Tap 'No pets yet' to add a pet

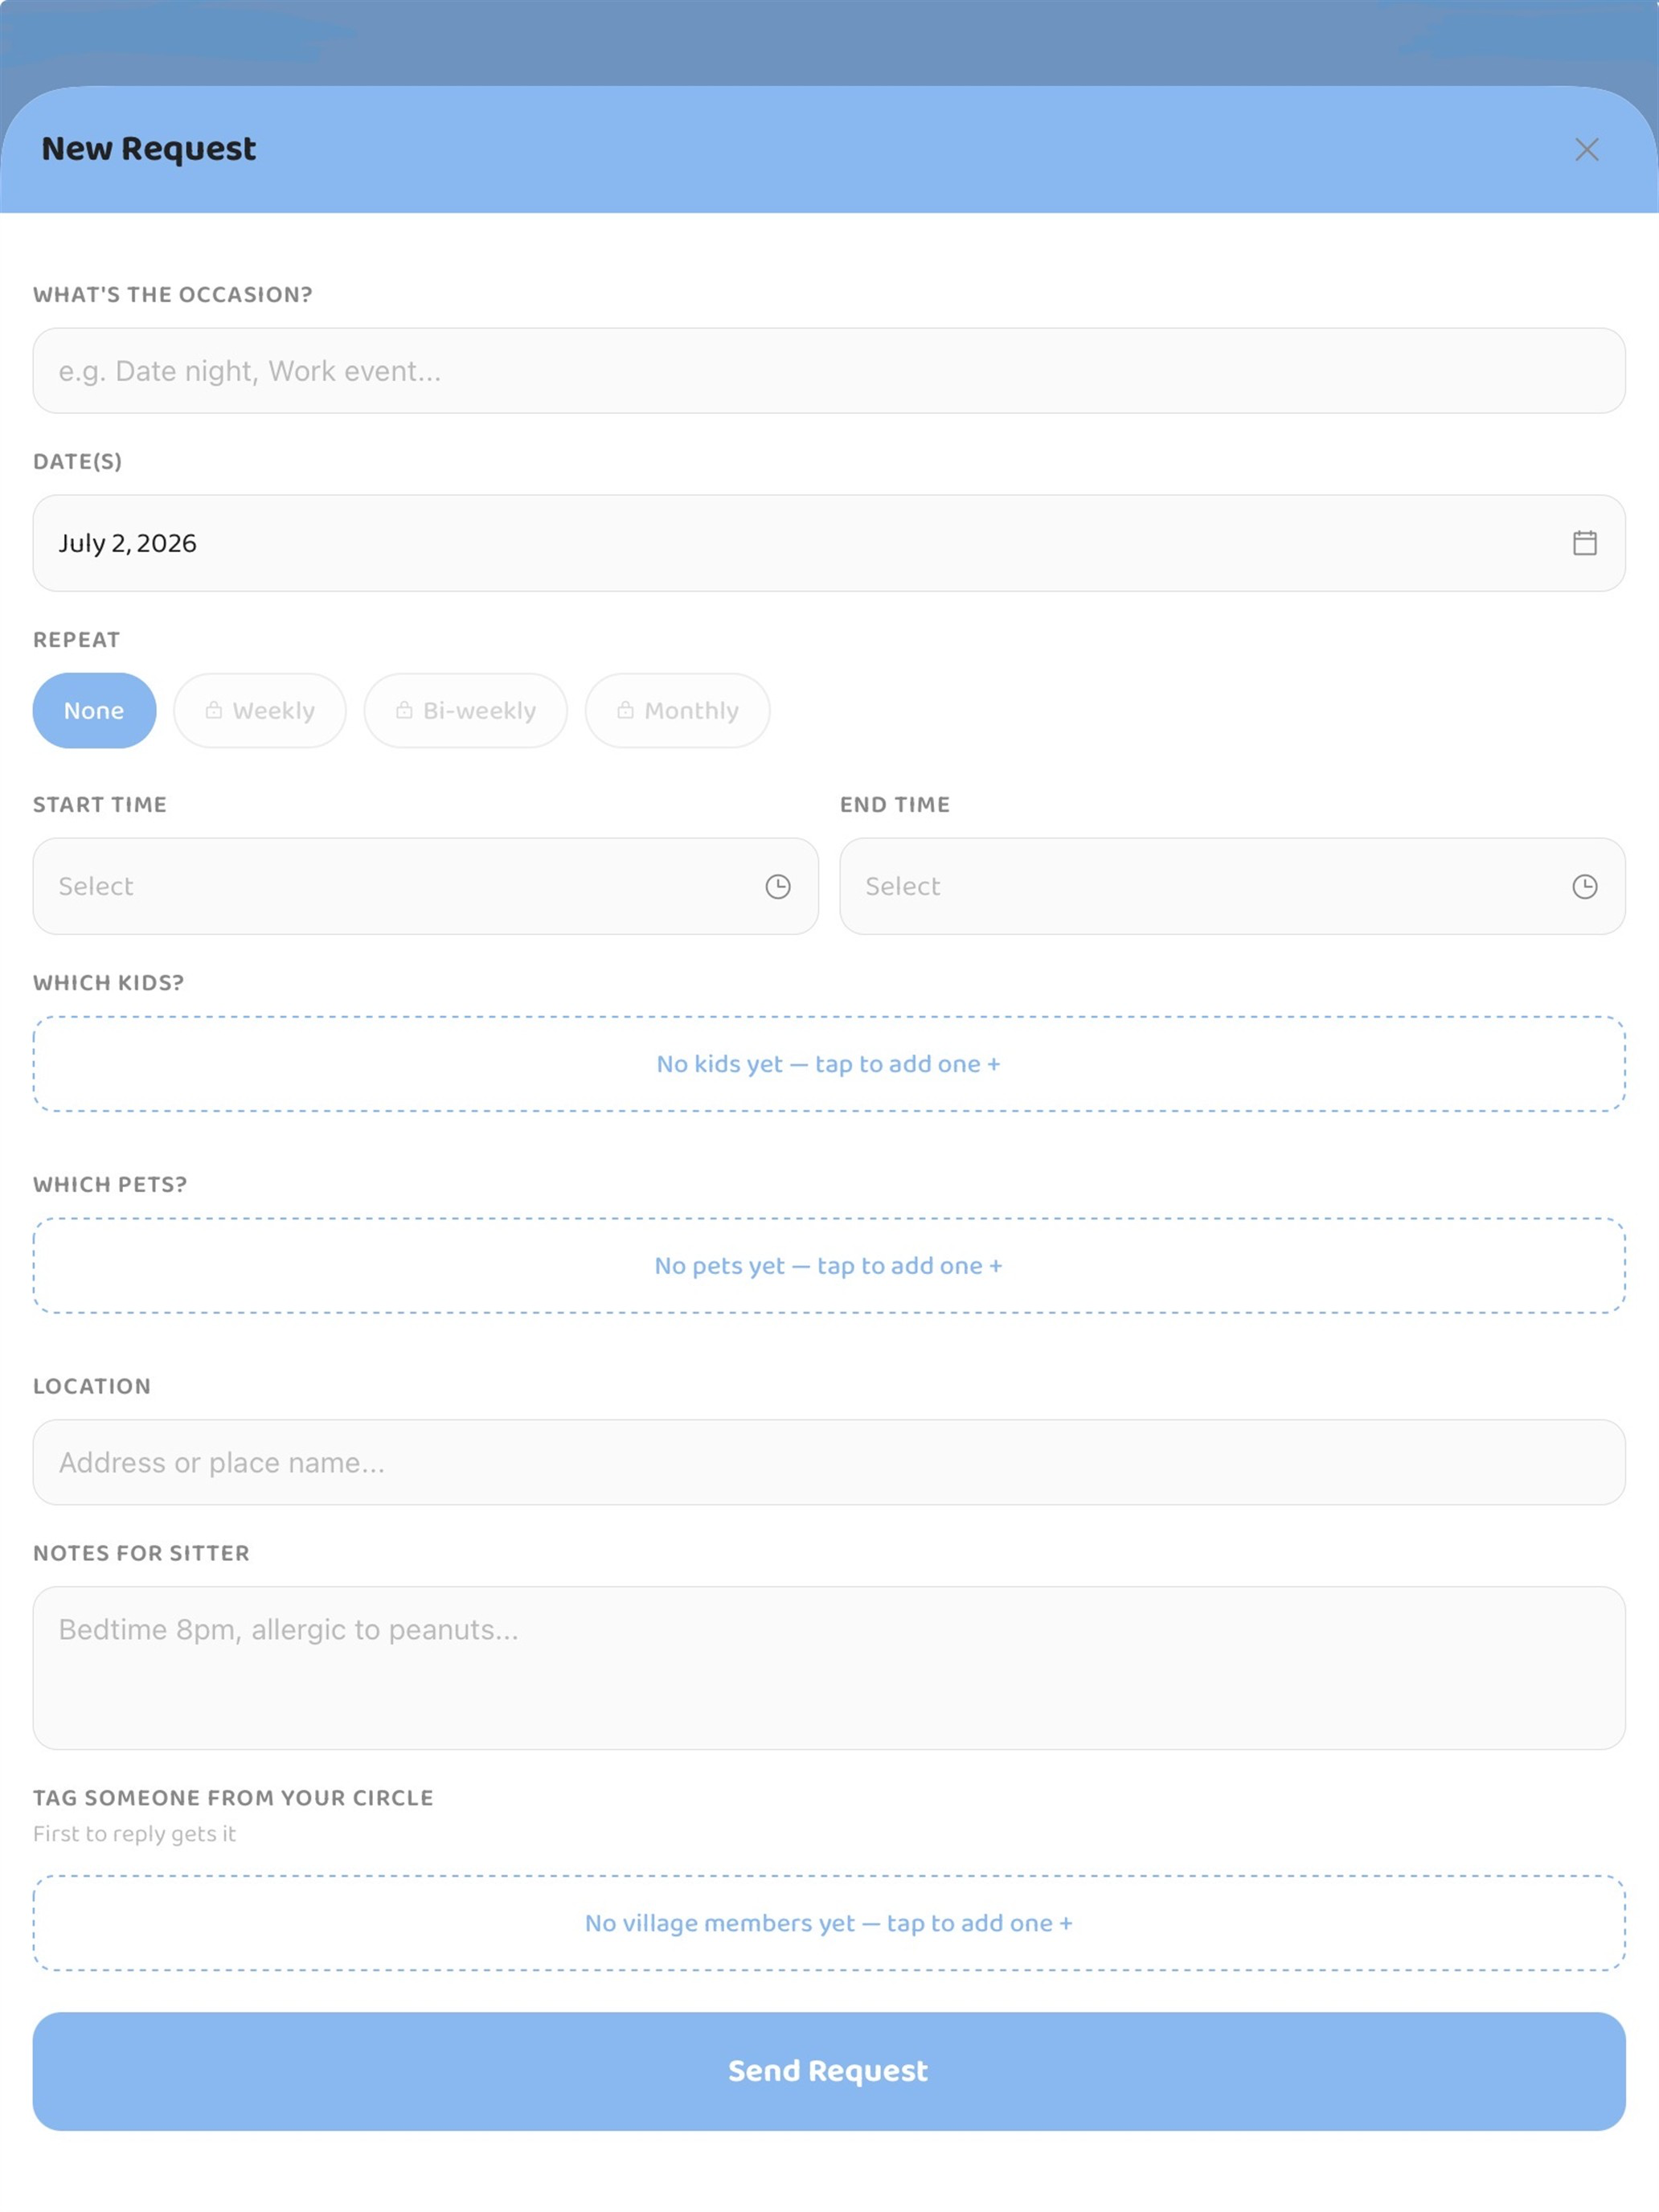829,1266
